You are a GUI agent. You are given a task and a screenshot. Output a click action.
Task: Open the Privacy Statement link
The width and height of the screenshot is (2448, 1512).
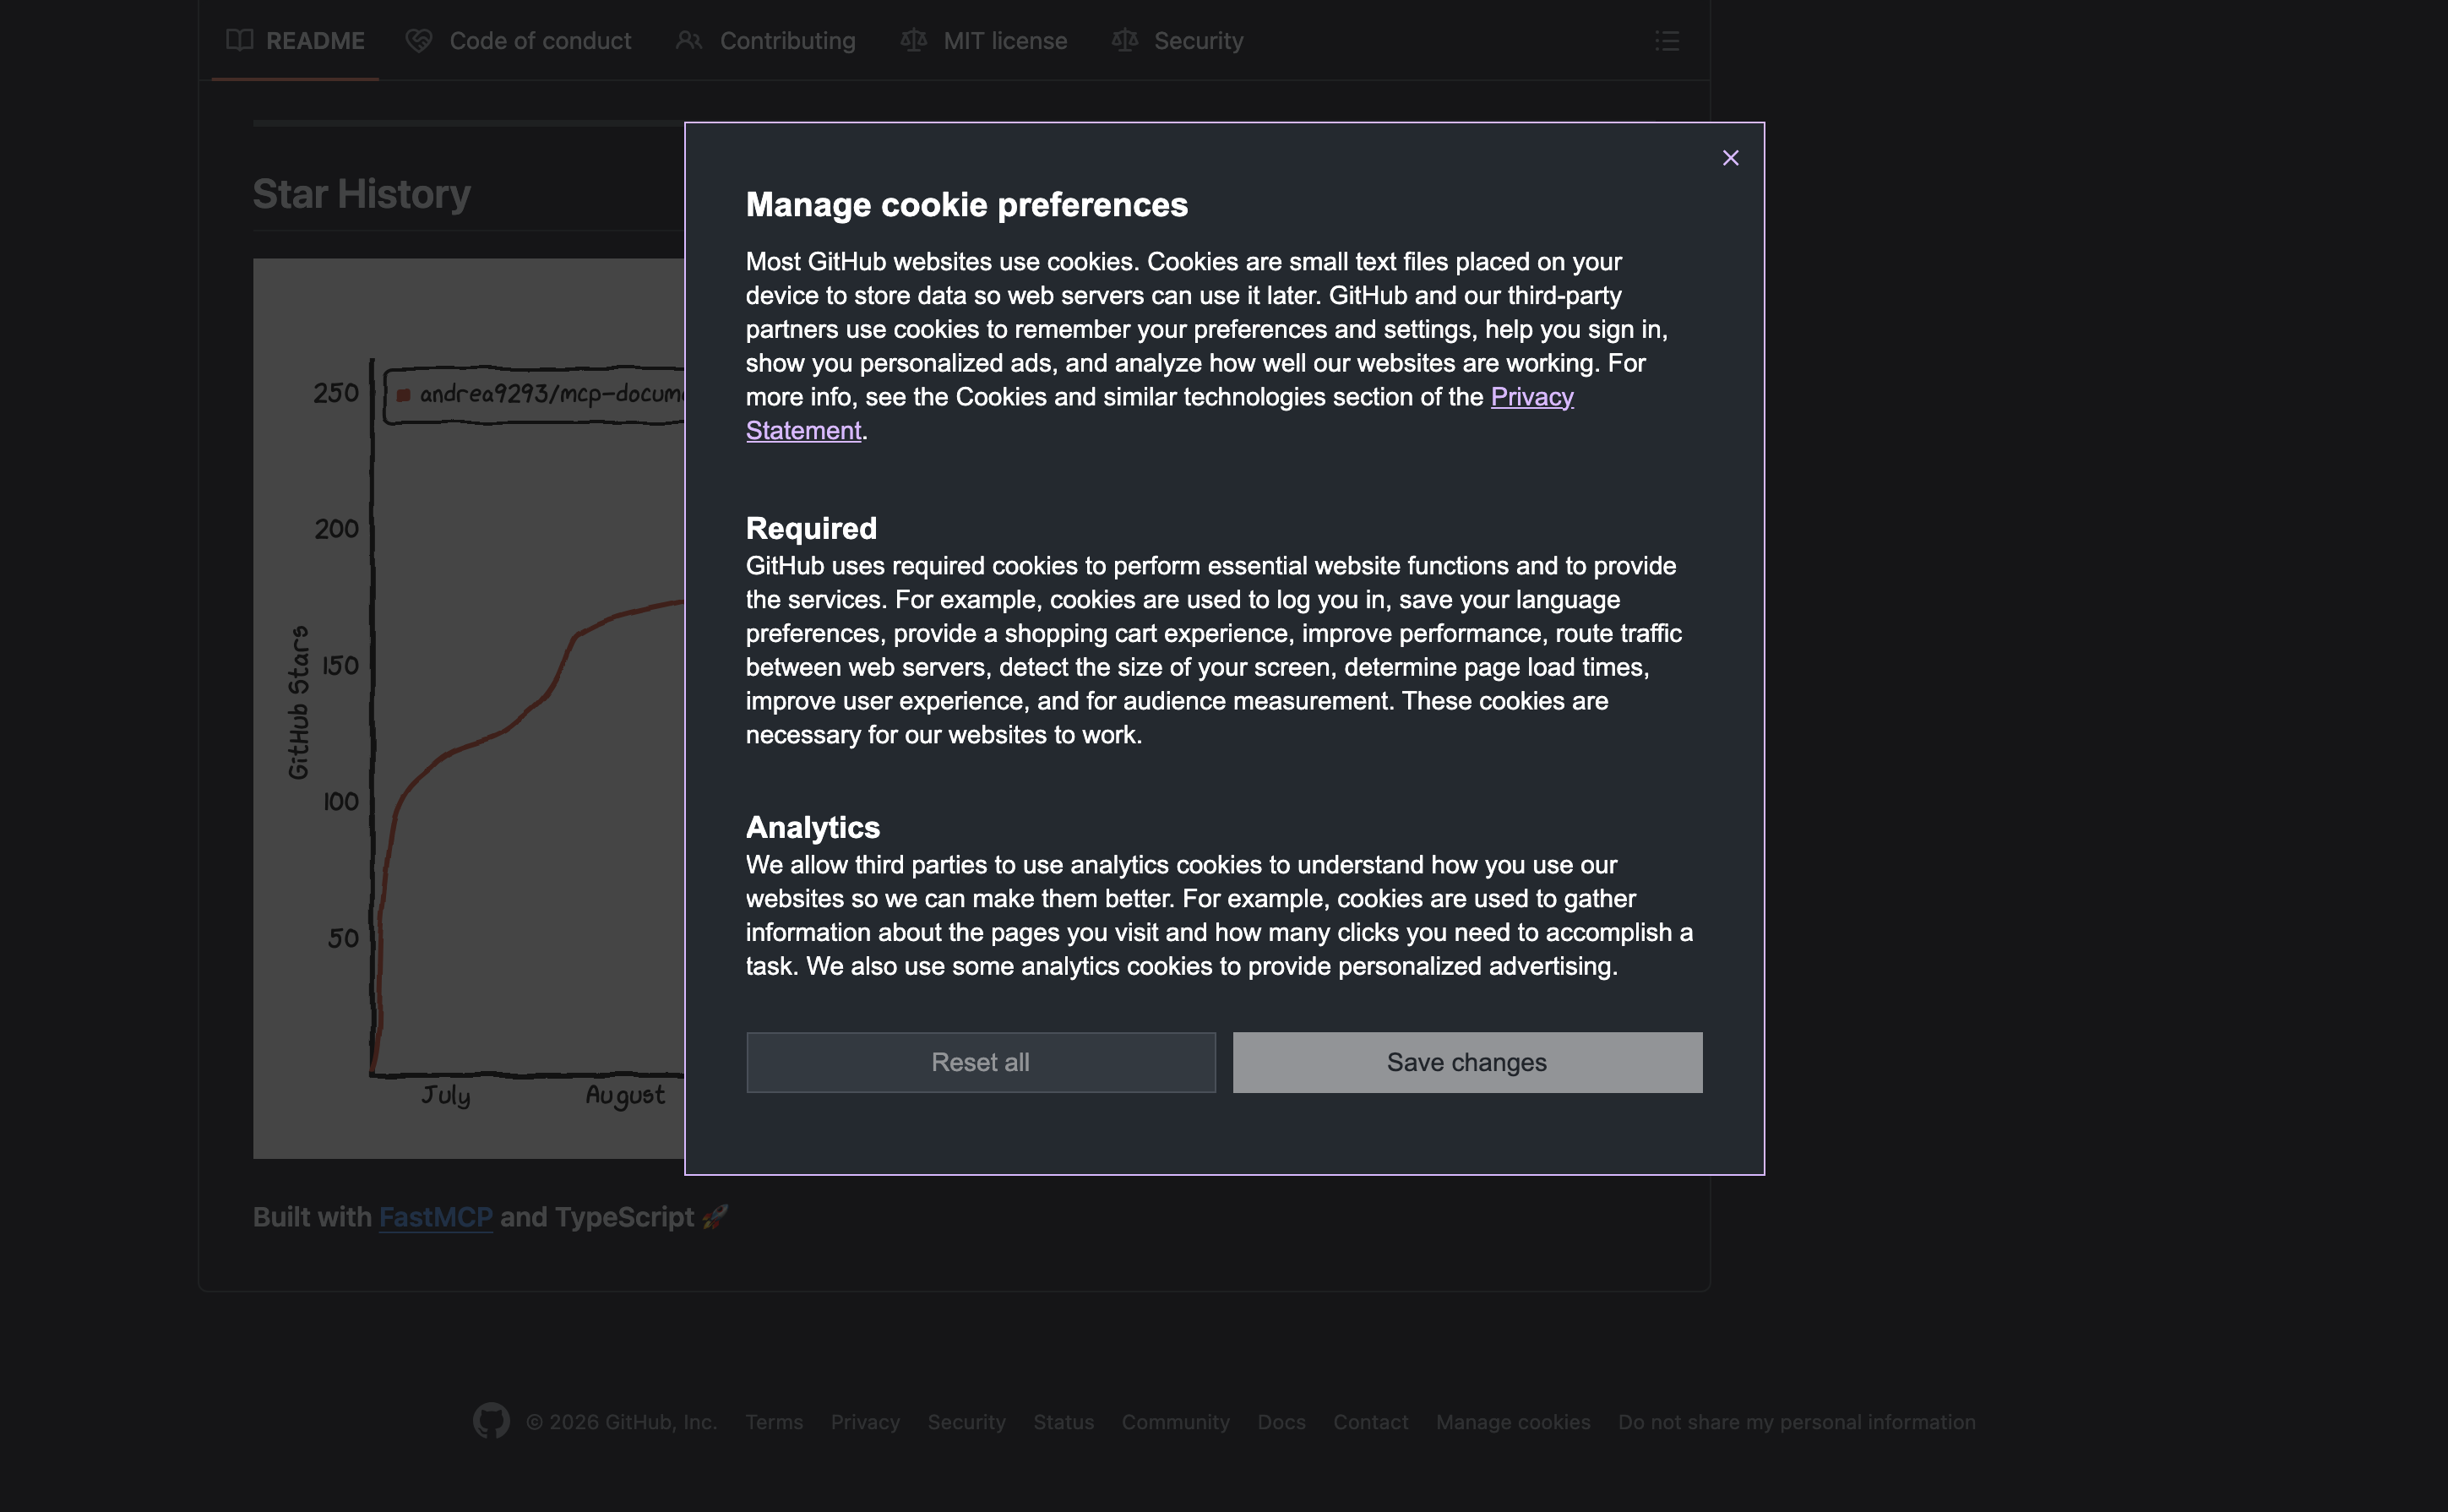(1531, 397)
